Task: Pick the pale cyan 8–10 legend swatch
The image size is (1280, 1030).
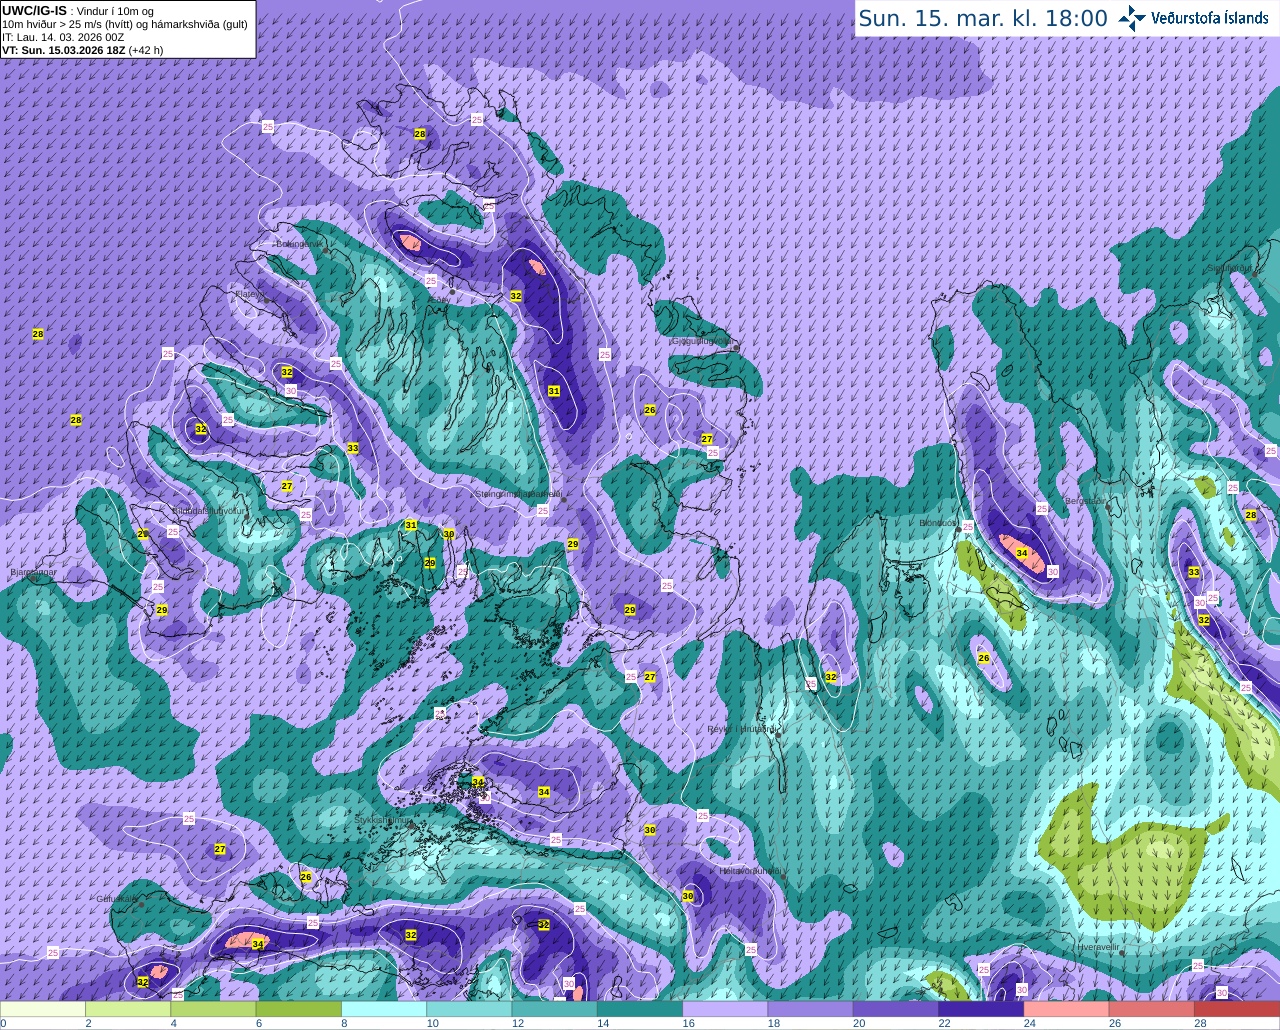Action: [385, 1009]
